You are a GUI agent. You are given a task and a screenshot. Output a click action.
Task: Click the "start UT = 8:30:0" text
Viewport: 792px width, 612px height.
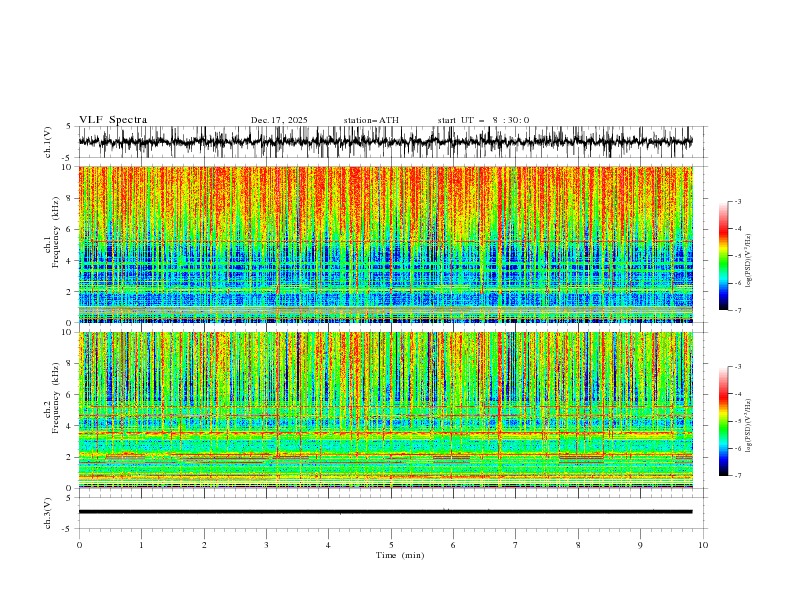click(x=483, y=120)
